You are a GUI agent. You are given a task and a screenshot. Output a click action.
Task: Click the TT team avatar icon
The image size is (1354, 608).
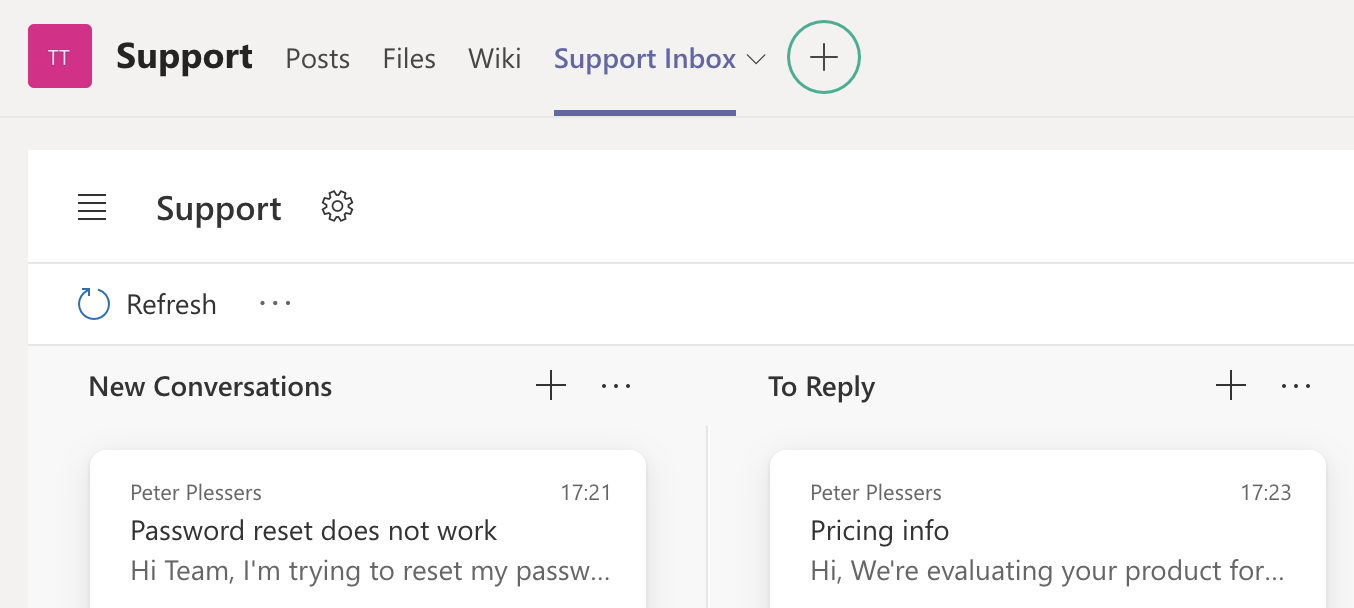60,57
